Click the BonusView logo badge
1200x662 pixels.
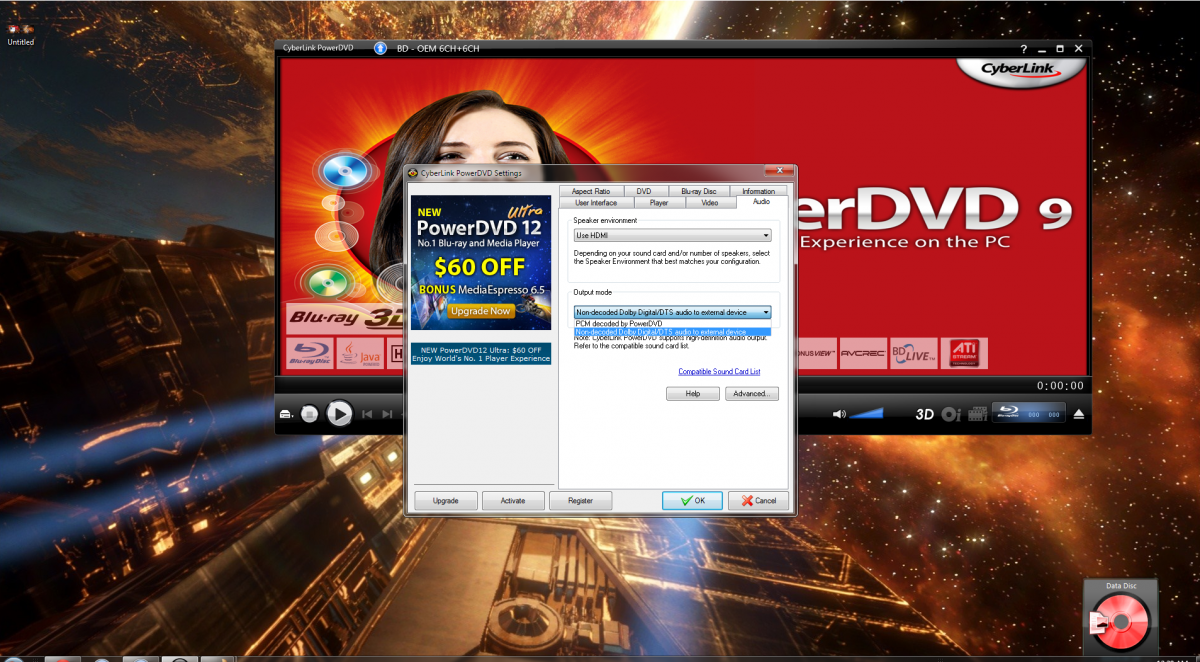click(816, 353)
